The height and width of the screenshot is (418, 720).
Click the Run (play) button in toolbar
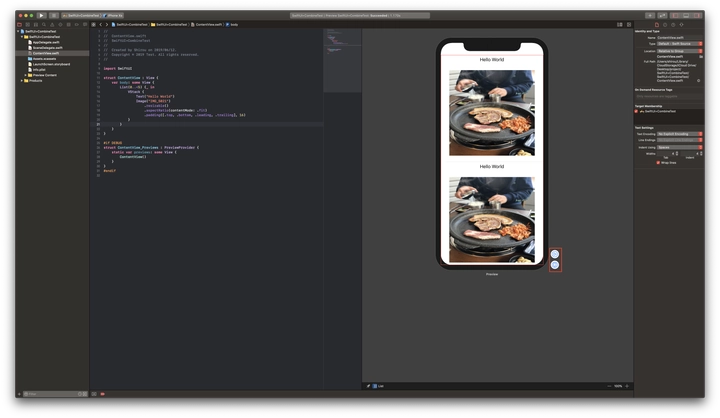(41, 15)
